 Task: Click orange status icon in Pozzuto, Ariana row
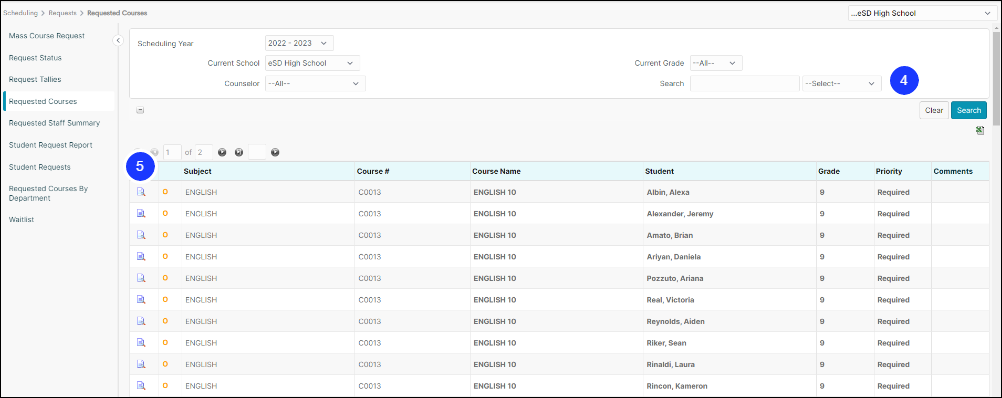point(166,278)
